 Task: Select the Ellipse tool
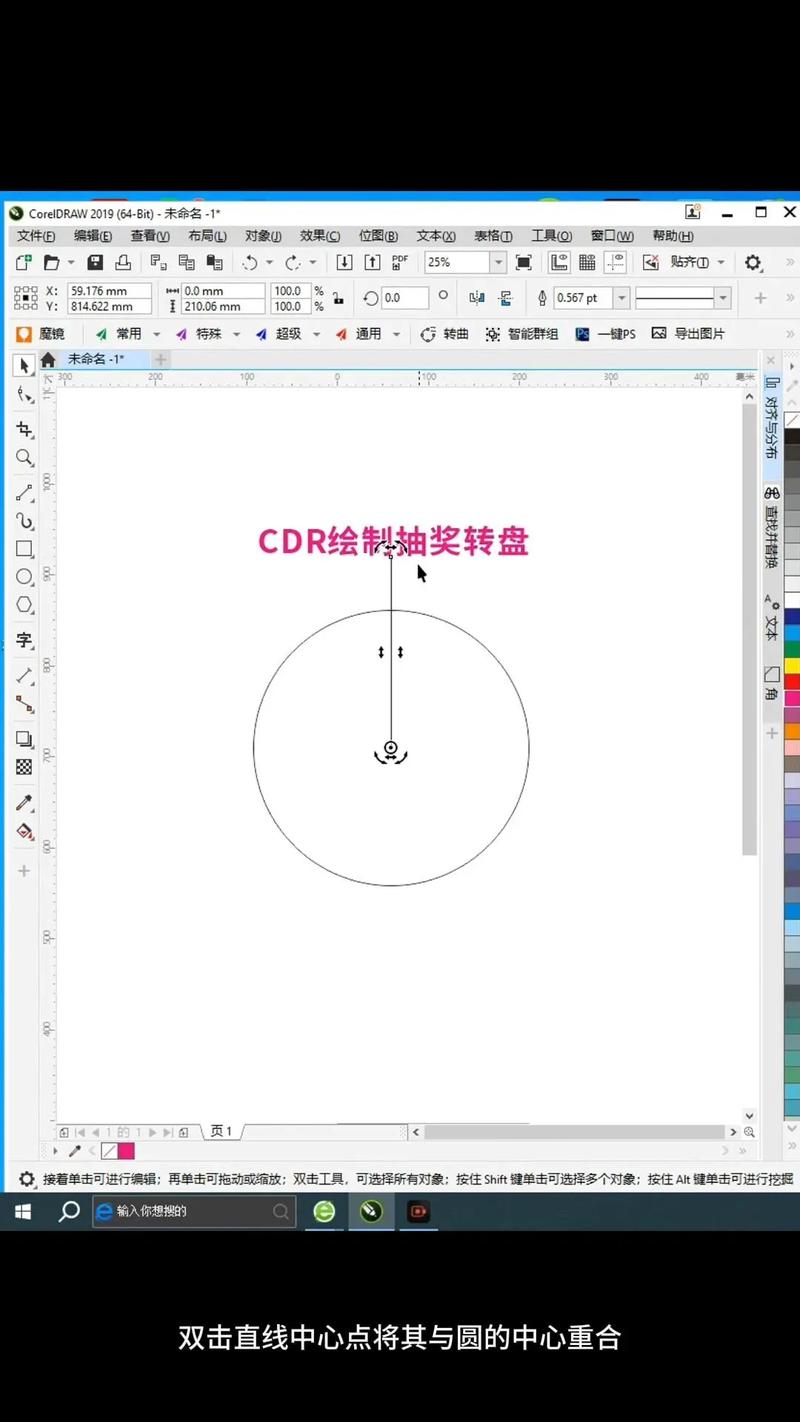coord(24,577)
